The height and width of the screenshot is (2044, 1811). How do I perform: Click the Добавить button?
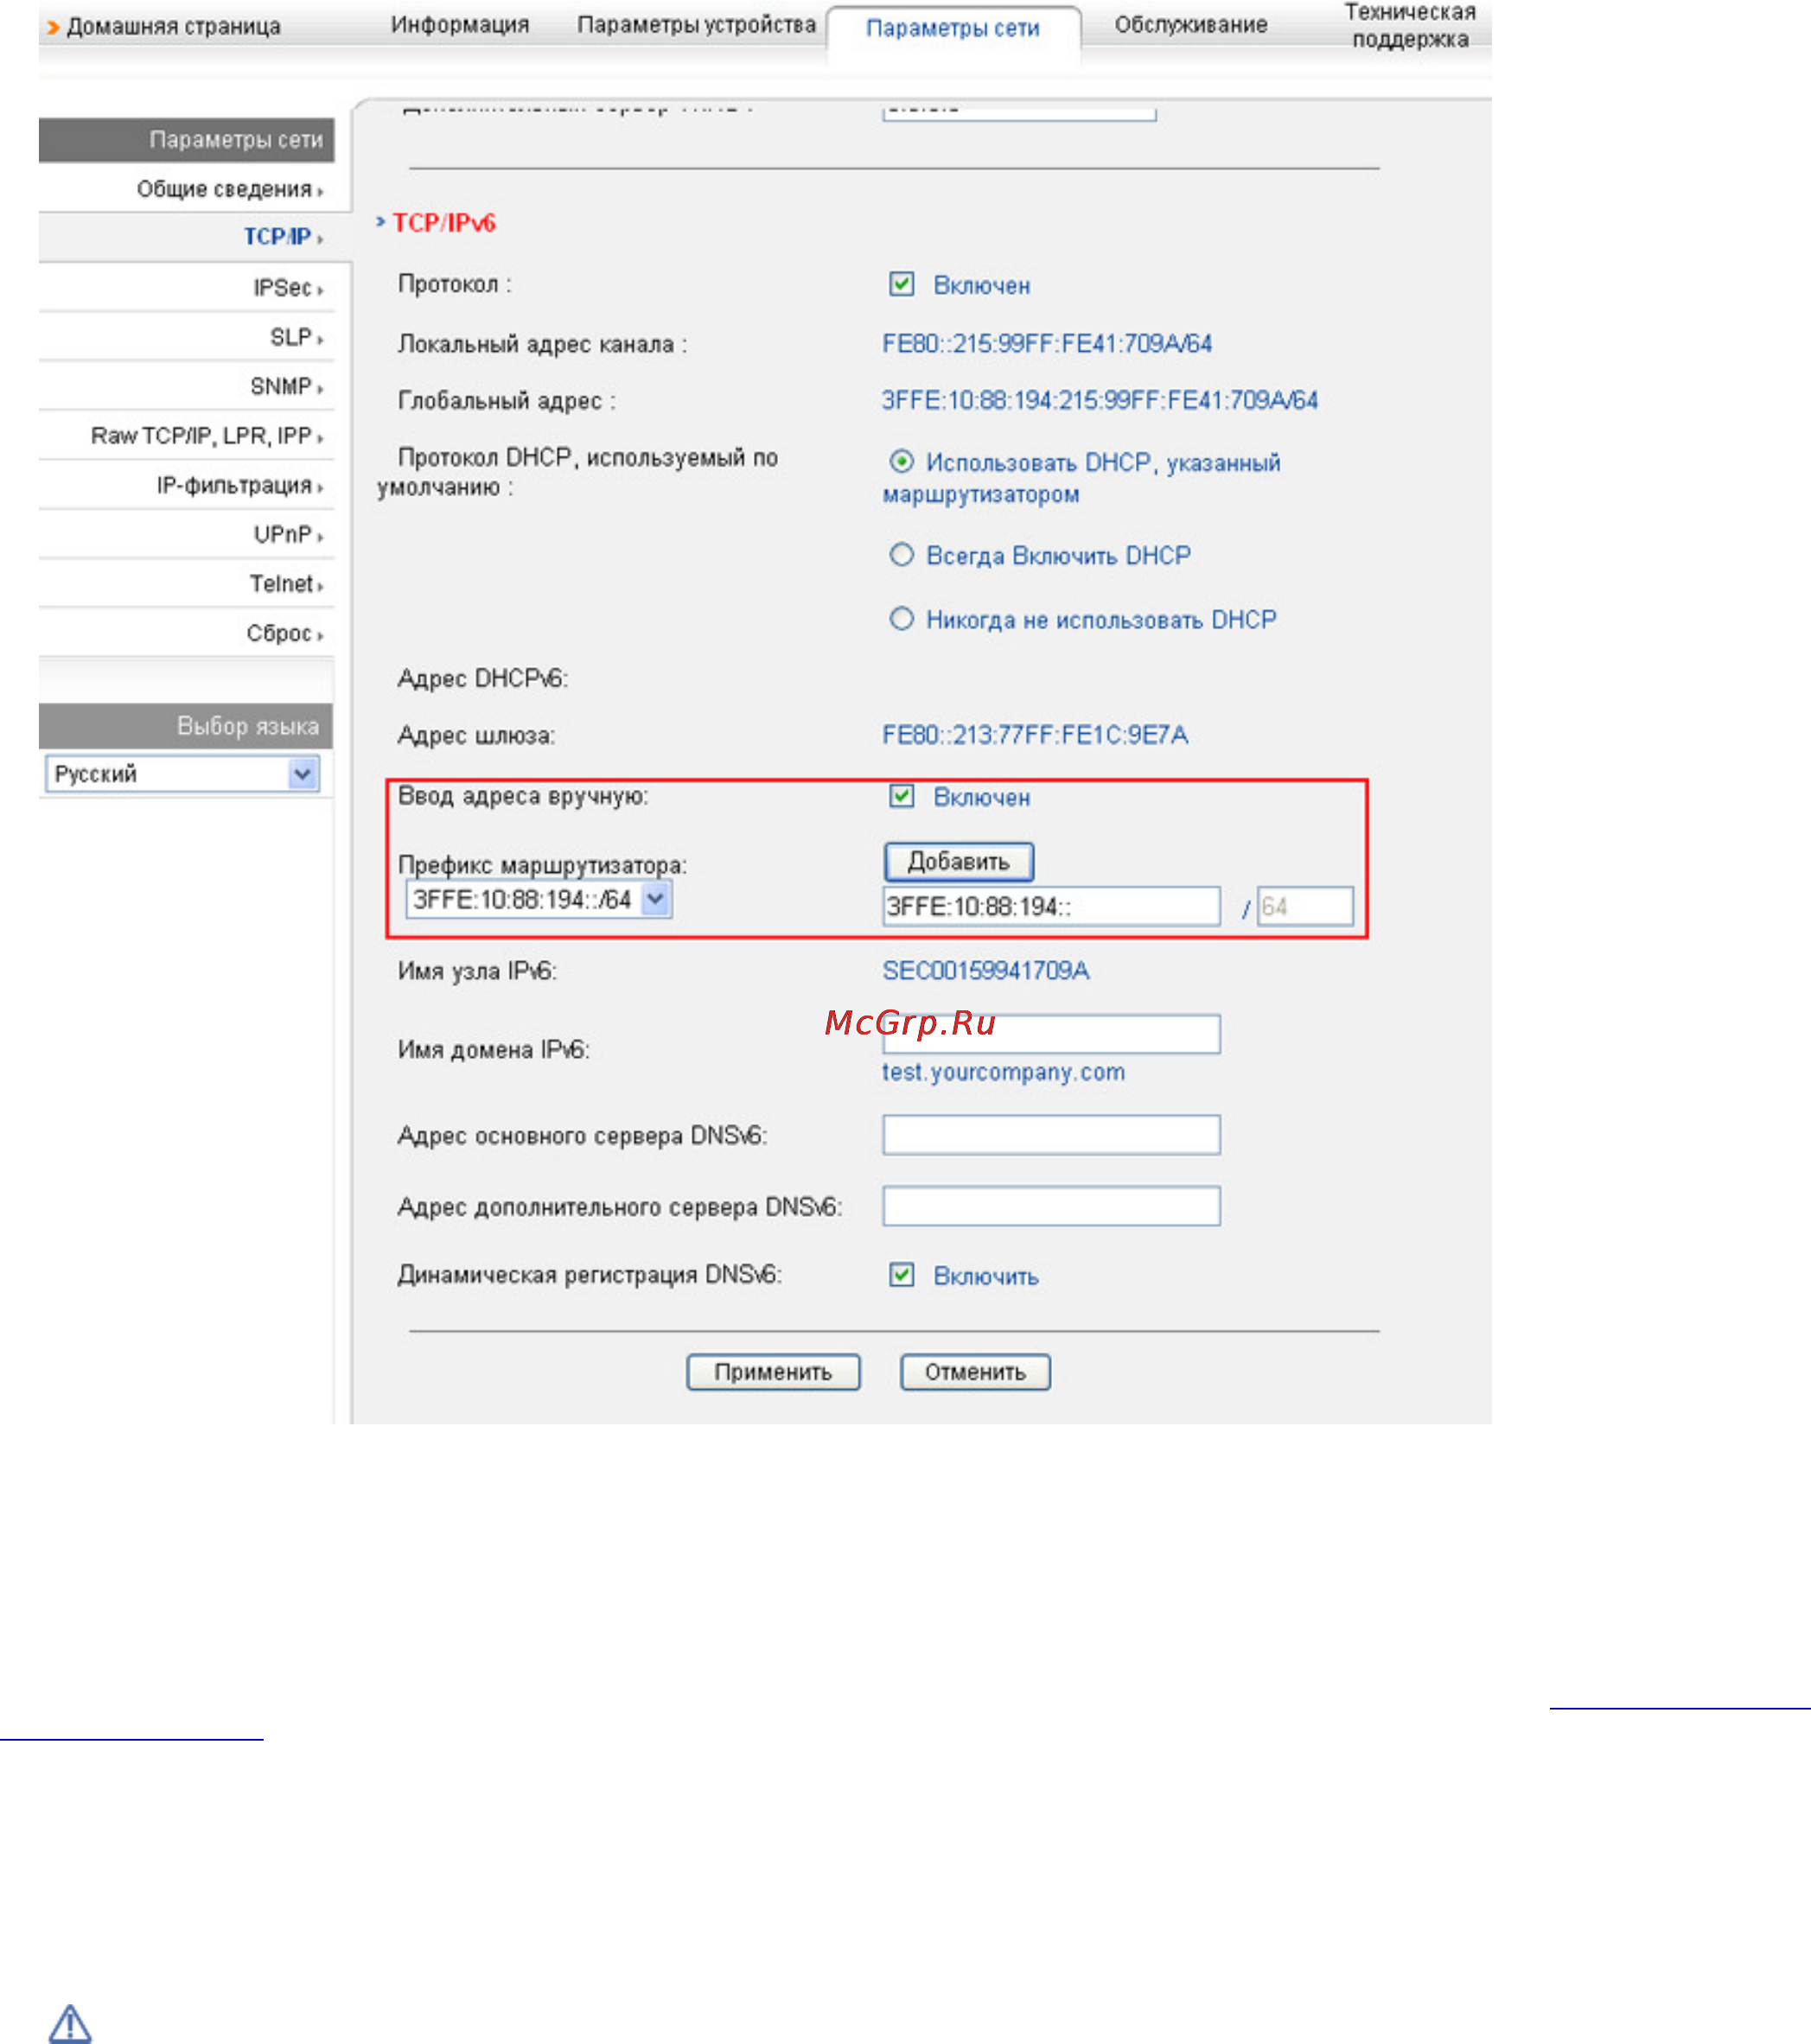pos(958,861)
